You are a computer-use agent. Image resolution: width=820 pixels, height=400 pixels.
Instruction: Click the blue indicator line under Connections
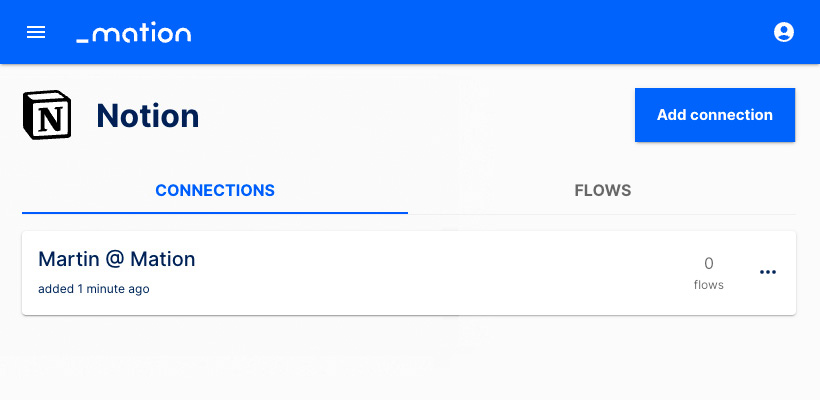[215, 213]
